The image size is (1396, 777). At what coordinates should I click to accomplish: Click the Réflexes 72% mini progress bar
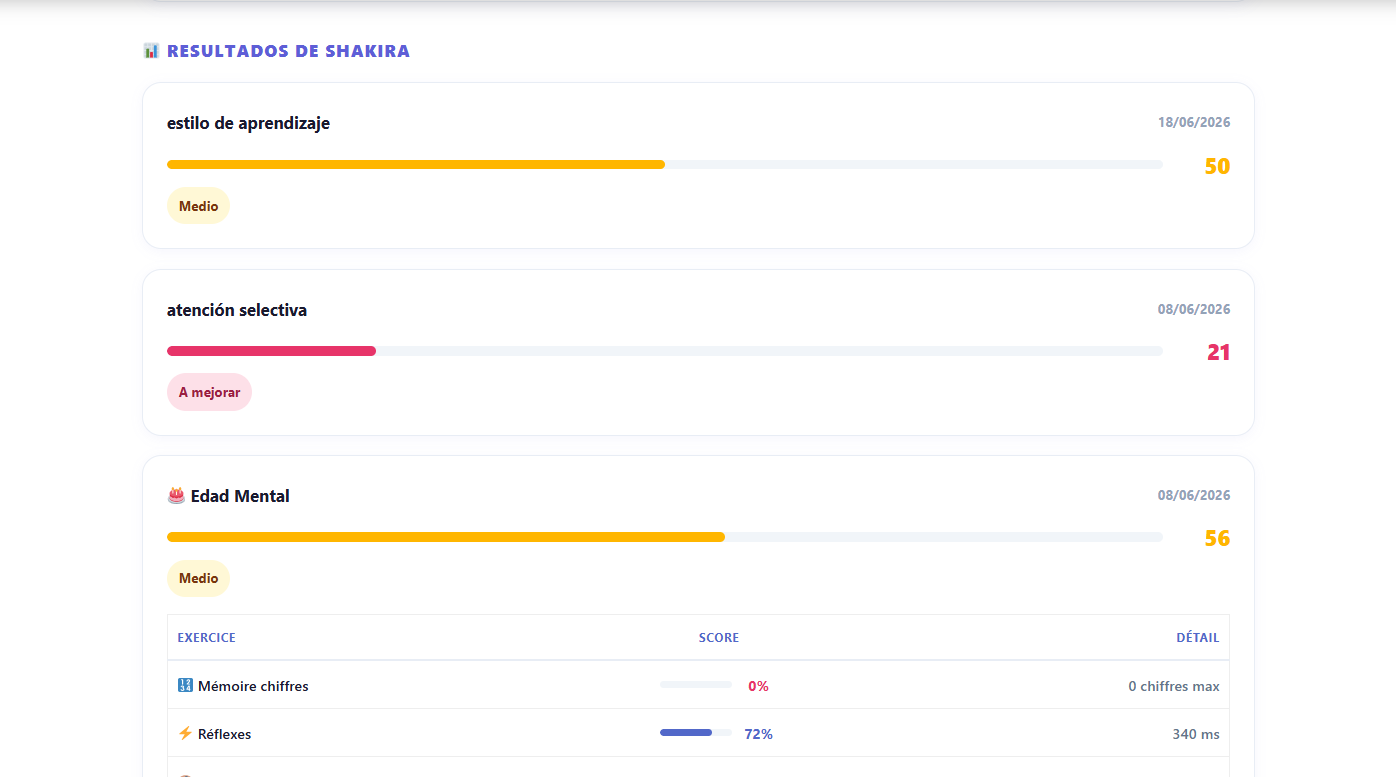point(696,733)
